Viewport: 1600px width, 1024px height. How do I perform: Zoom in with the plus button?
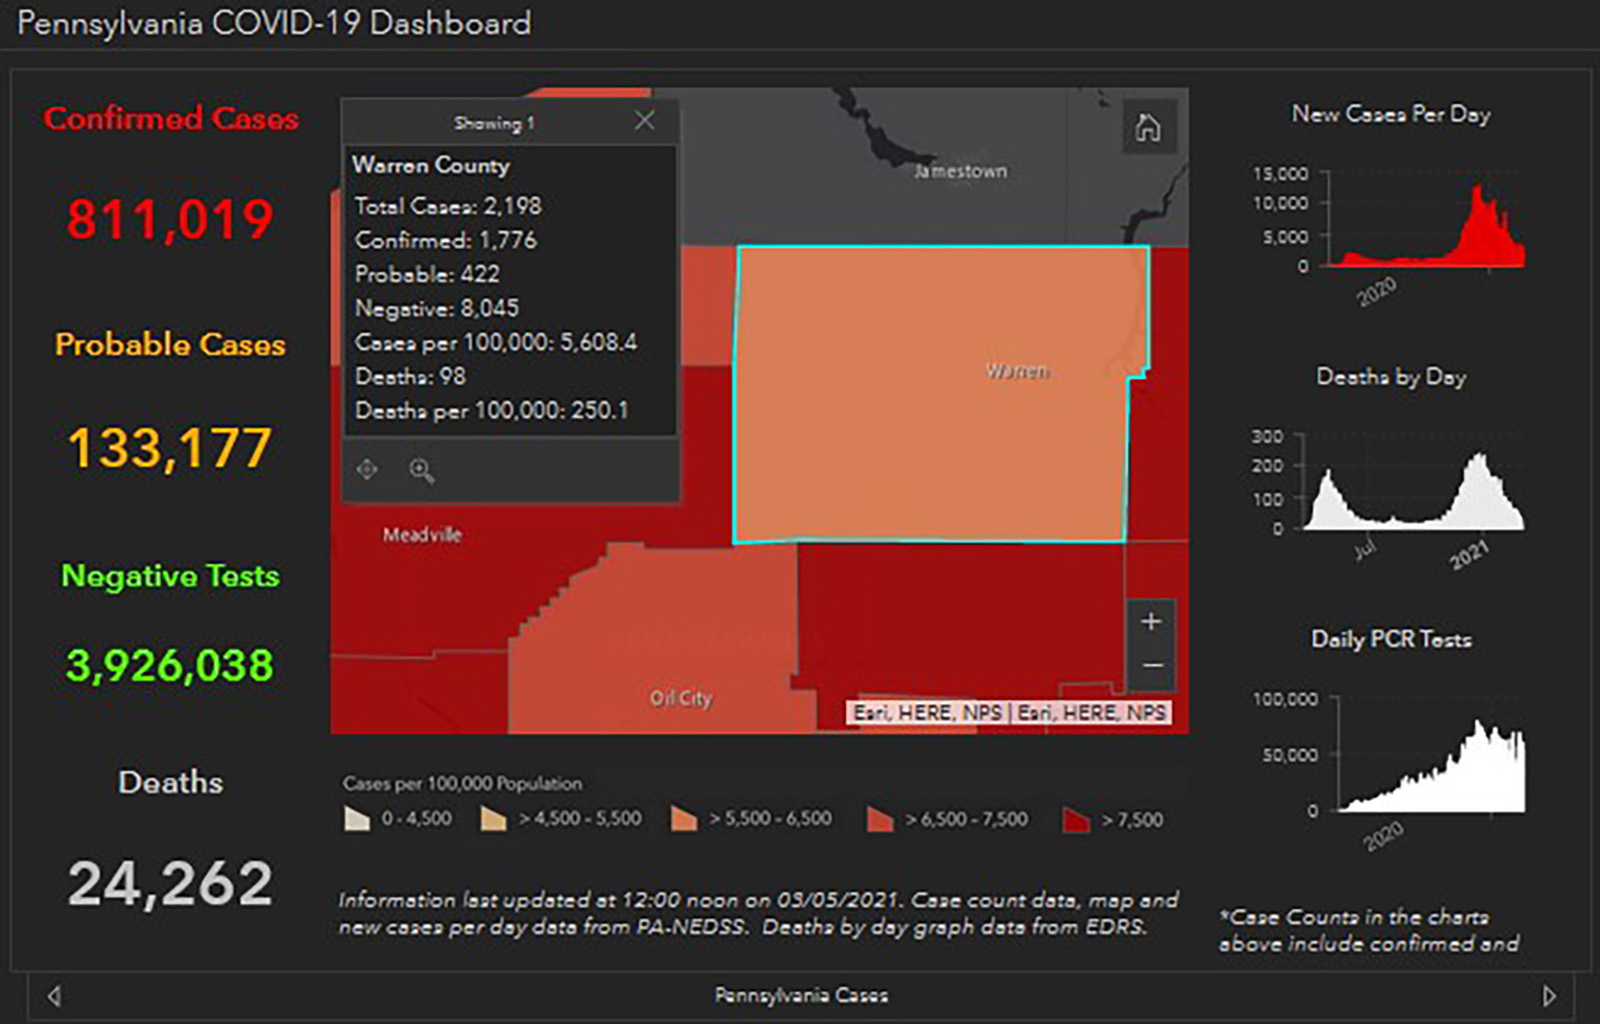point(1151,621)
